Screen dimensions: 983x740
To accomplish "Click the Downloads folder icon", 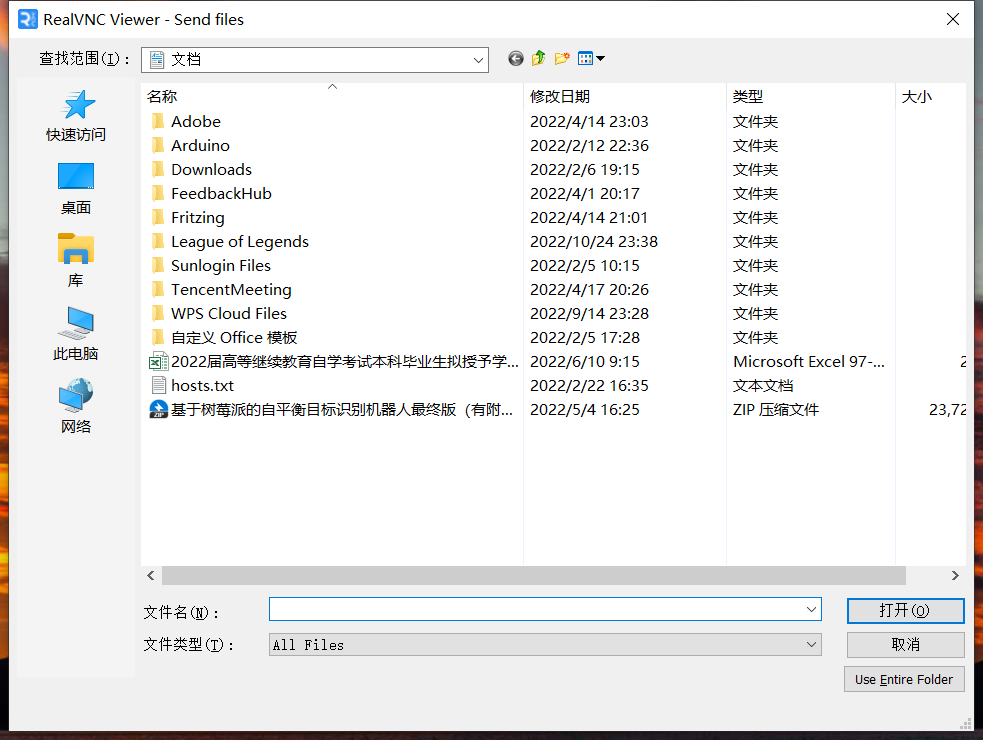I will [158, 169].
